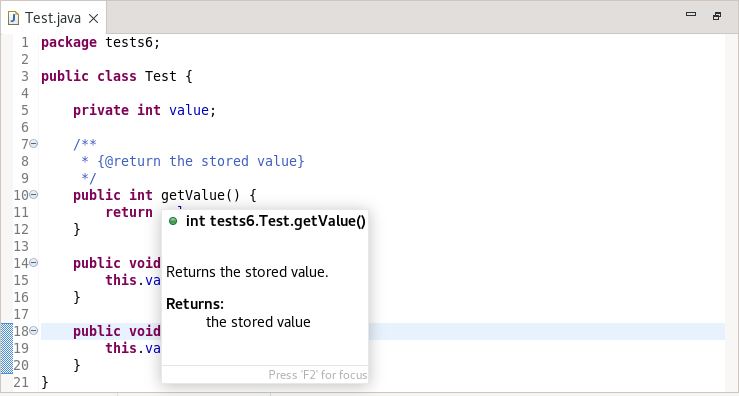Collapse the getValue method at line 10
739x396 pixels.
(x=33, y=194)
